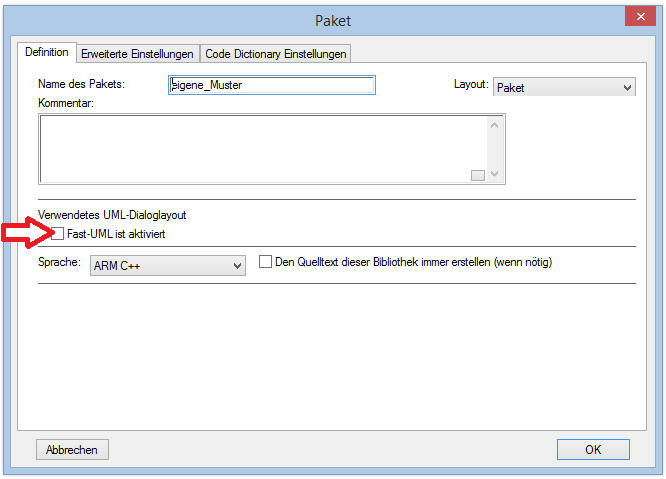Expand the Sprache dropdown set to ARM C++
This screenshot has width=666, height=479.
click(167, 266)
